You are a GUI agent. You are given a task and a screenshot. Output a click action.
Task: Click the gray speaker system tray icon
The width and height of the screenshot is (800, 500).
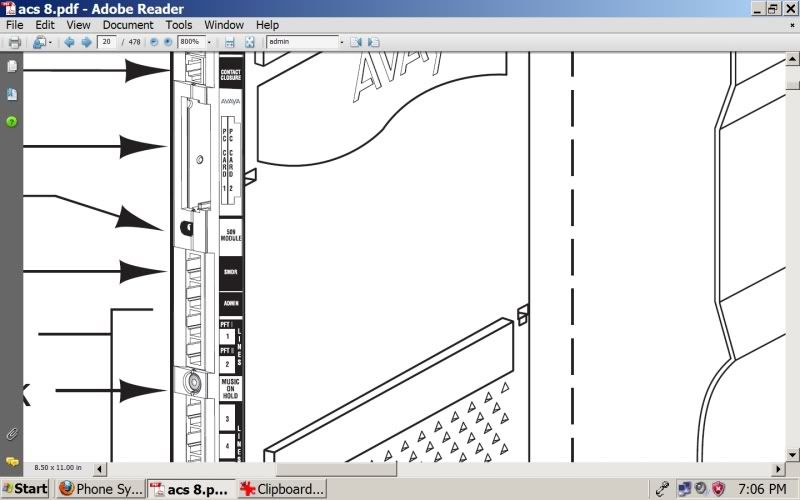701,489
